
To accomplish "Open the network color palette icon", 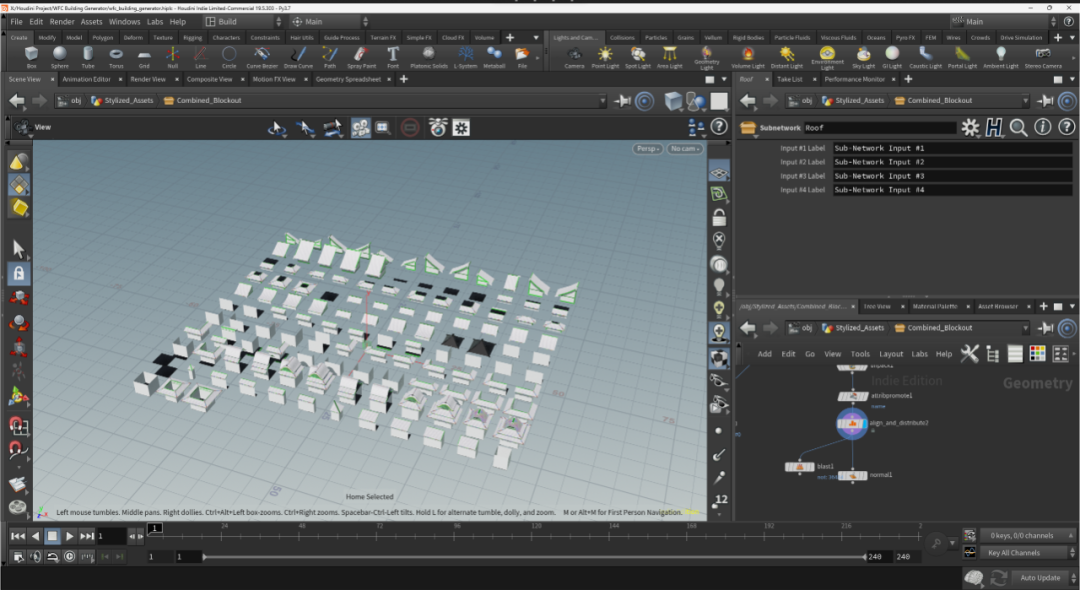I will [x=1037, y=353].
